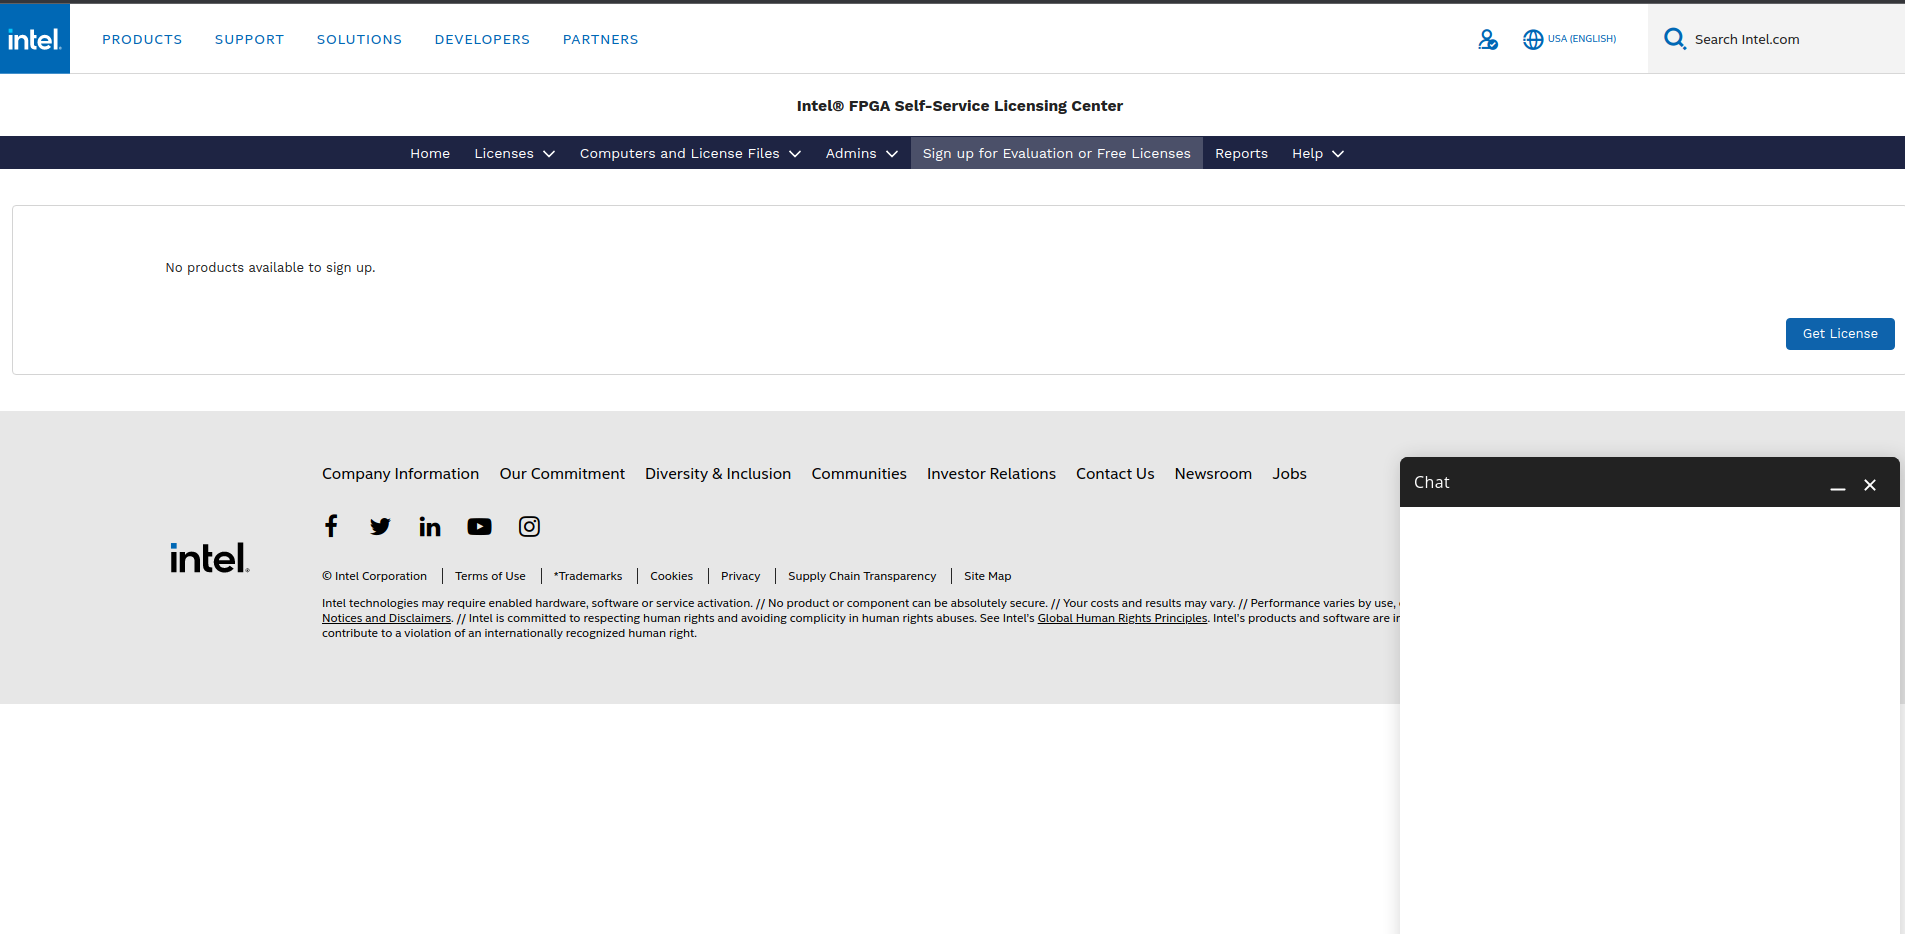Open Intel's LinkedIn page icon
This screenshot has height=934, width=1905.
430,526
